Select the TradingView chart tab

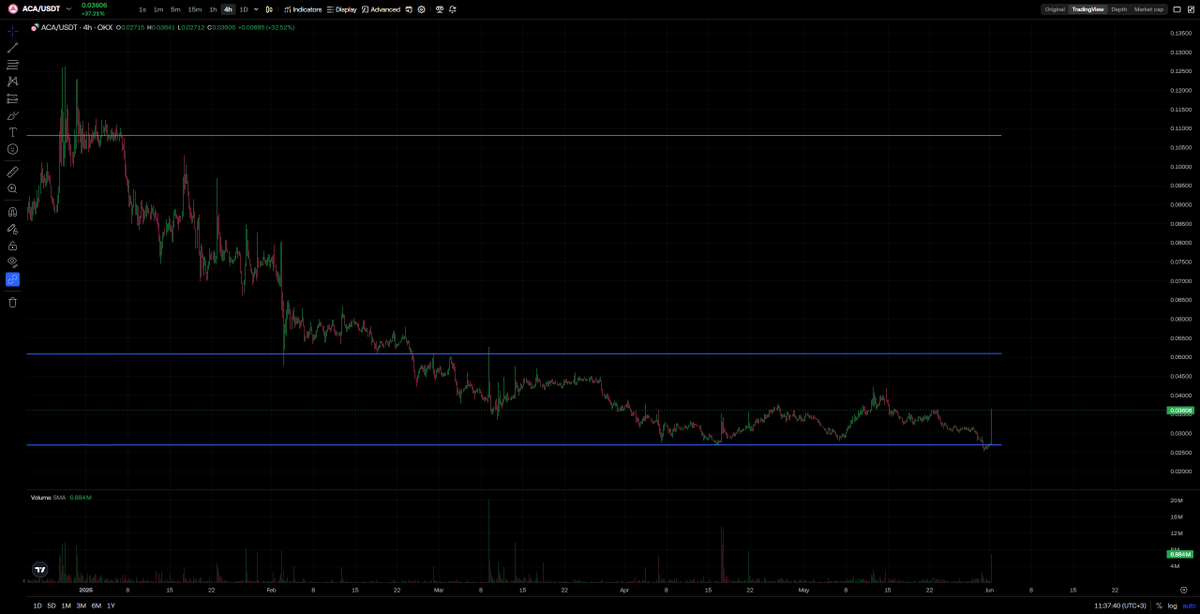pyautogui.click(x=1088, y=9)
